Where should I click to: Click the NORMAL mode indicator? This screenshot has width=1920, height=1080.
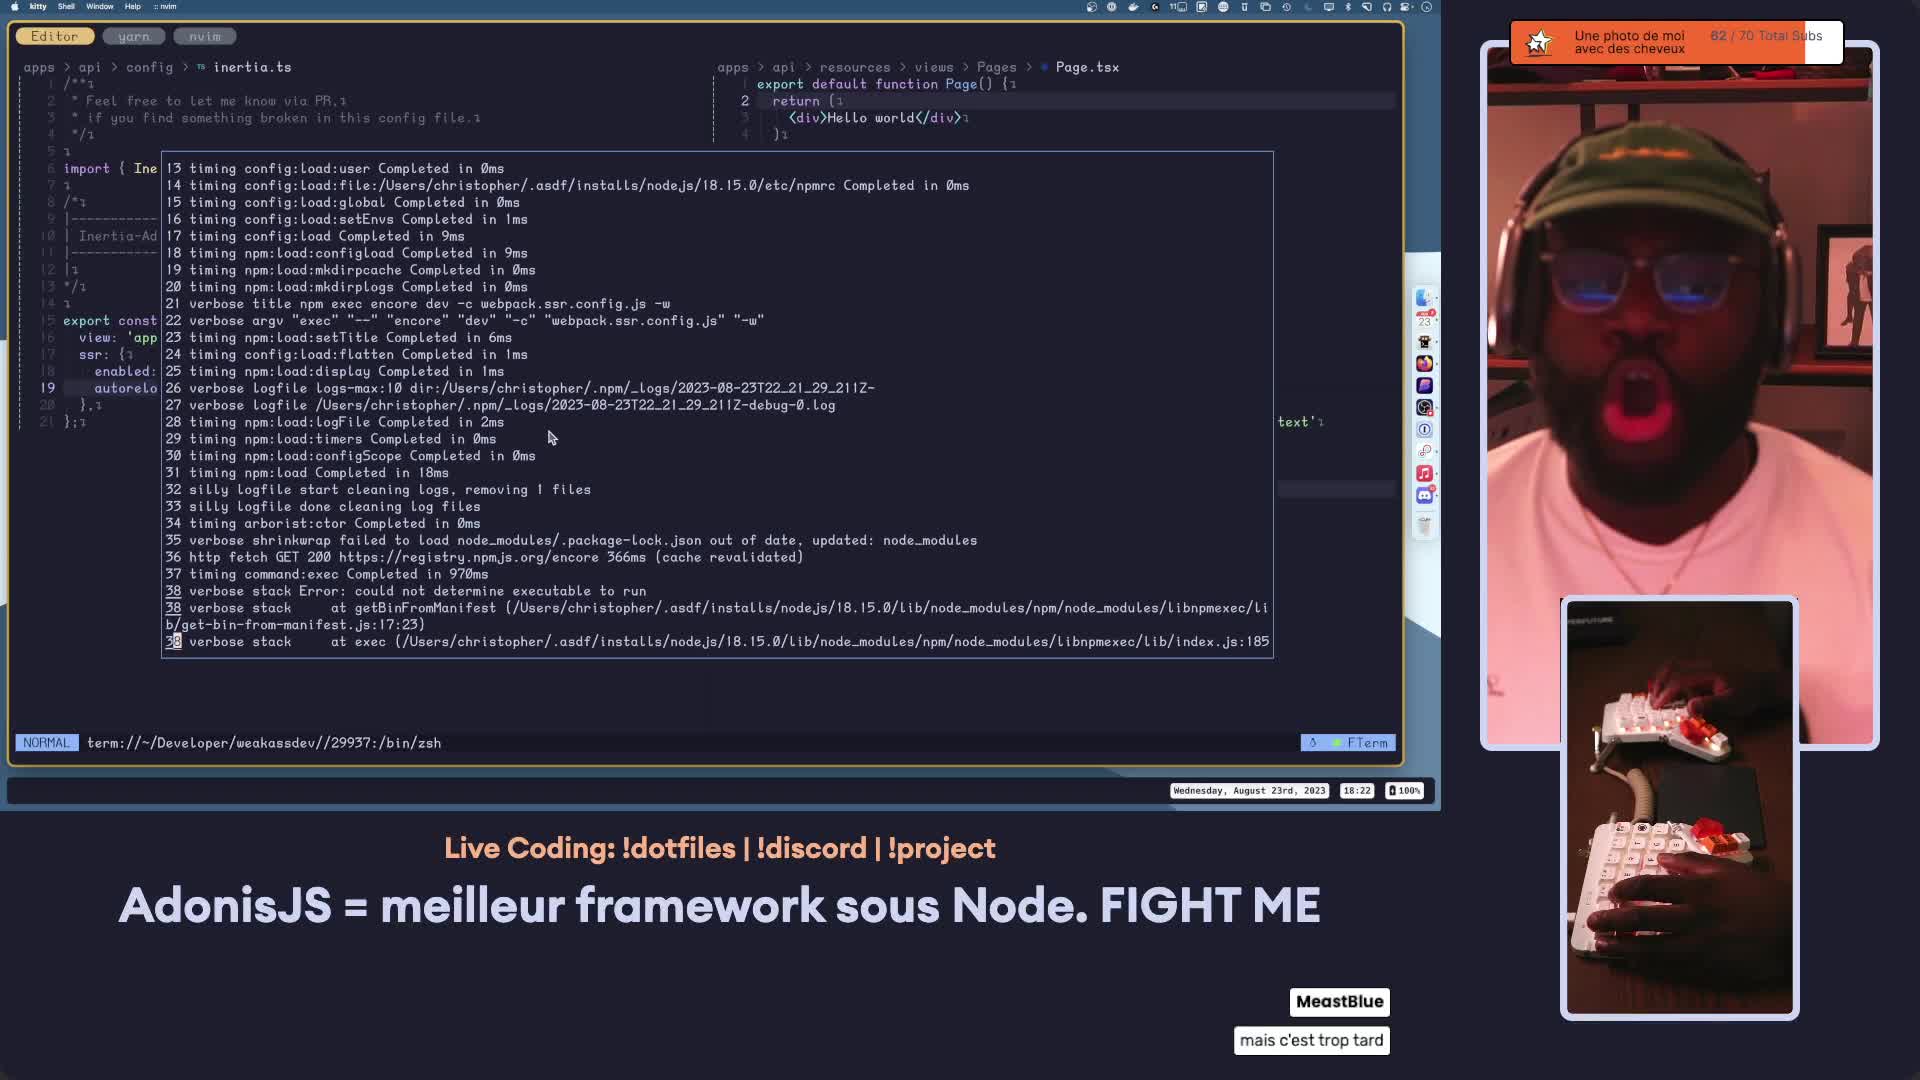[x=47, y=743]
